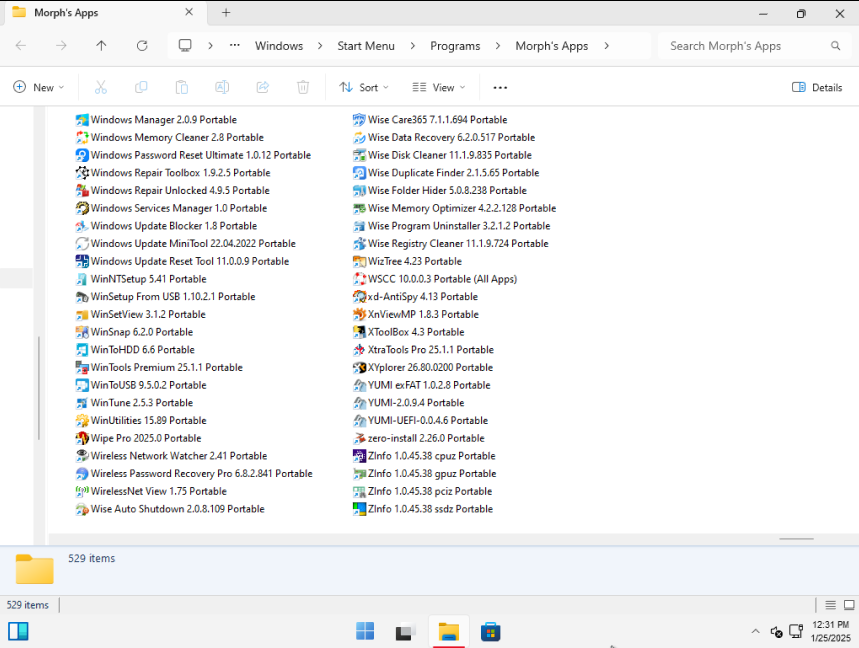Screen dimensions: 859x648
Task: Click the Rename toolbar icon
Action: [222, 87]
